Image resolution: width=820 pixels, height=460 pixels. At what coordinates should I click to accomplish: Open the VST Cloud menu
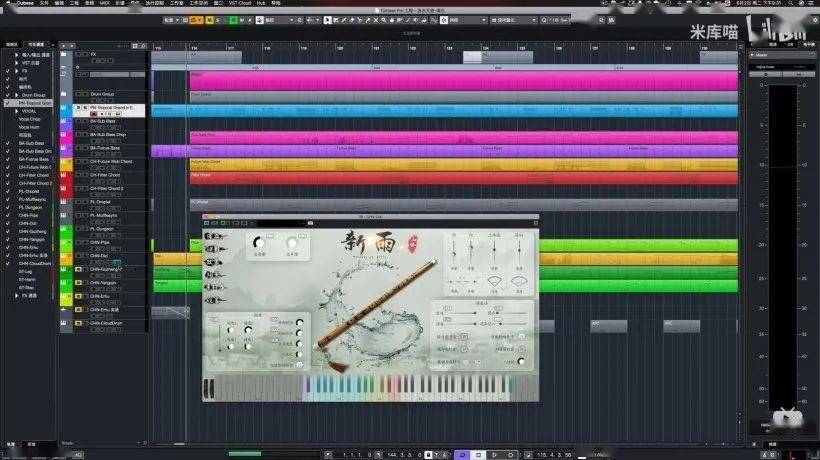click(240, 3)
